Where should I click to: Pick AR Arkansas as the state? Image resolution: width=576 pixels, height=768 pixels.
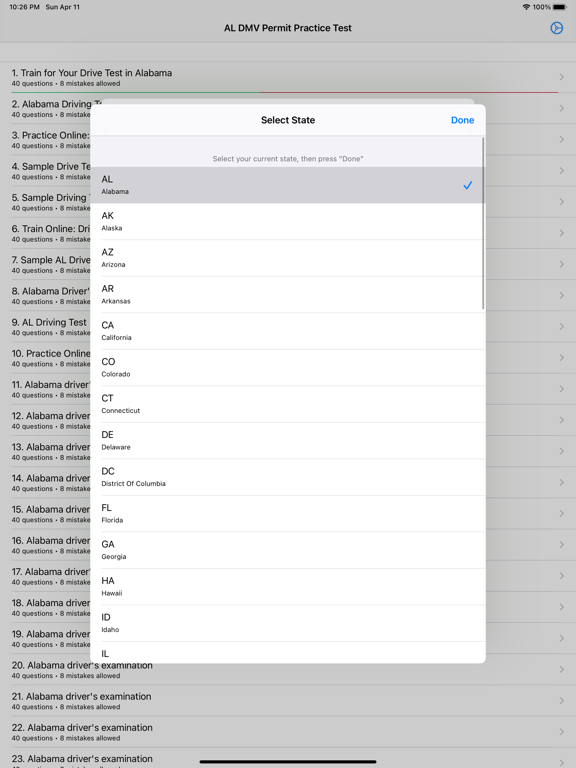[288, 294]
